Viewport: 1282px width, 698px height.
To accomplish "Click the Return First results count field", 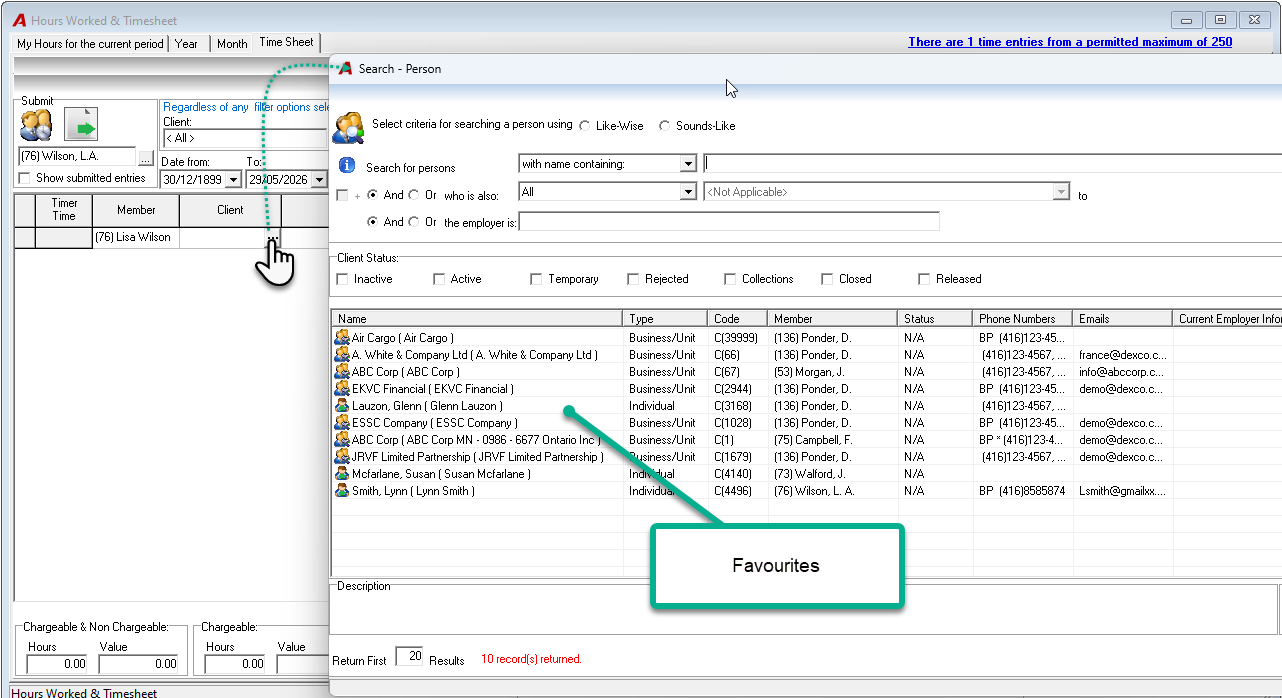I will 410,656.
